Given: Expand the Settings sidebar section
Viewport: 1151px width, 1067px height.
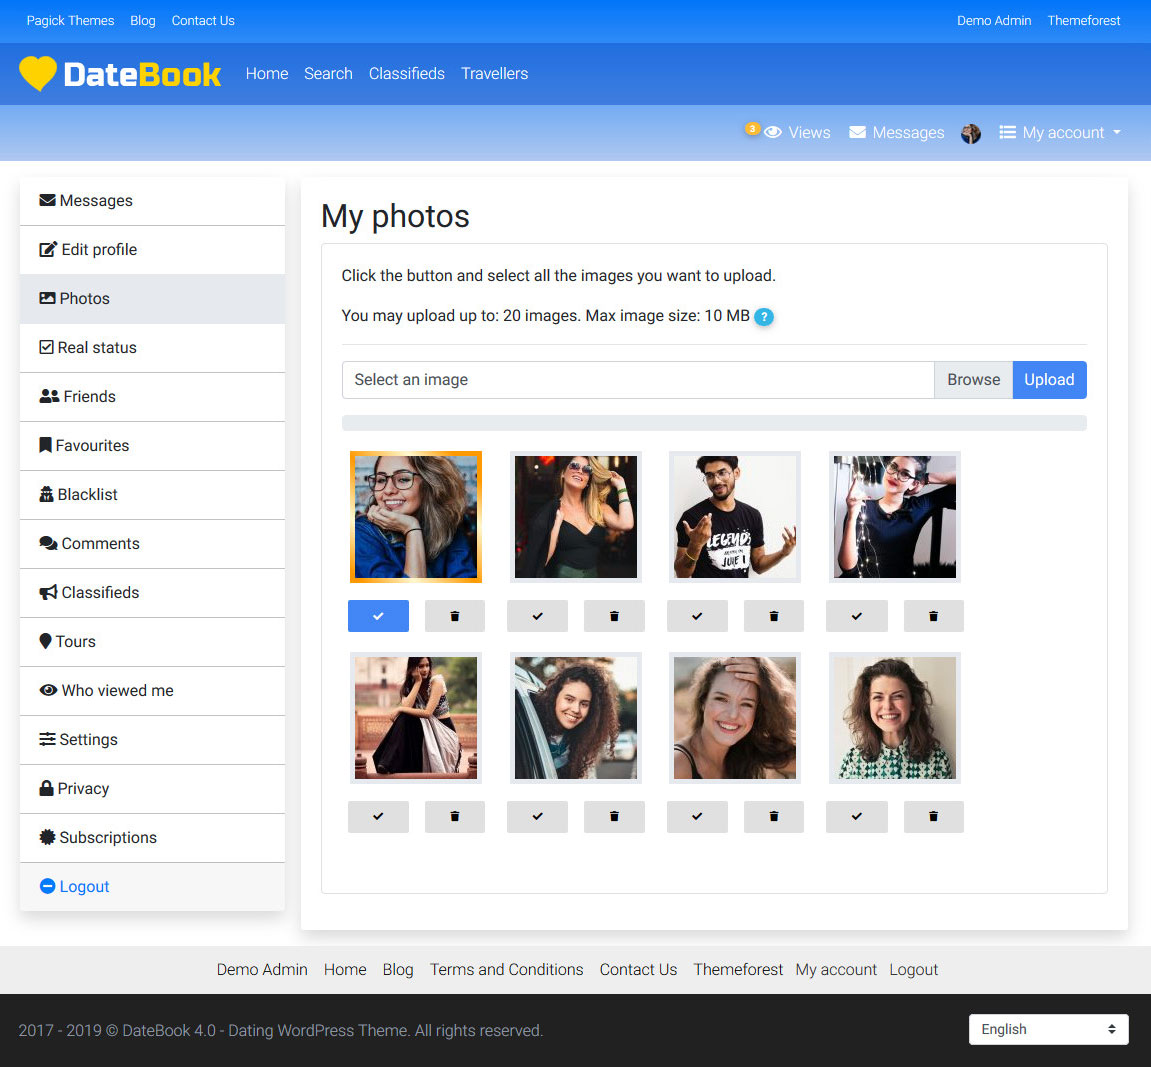Looking at the screenshot, I should (x=47, y=740).
